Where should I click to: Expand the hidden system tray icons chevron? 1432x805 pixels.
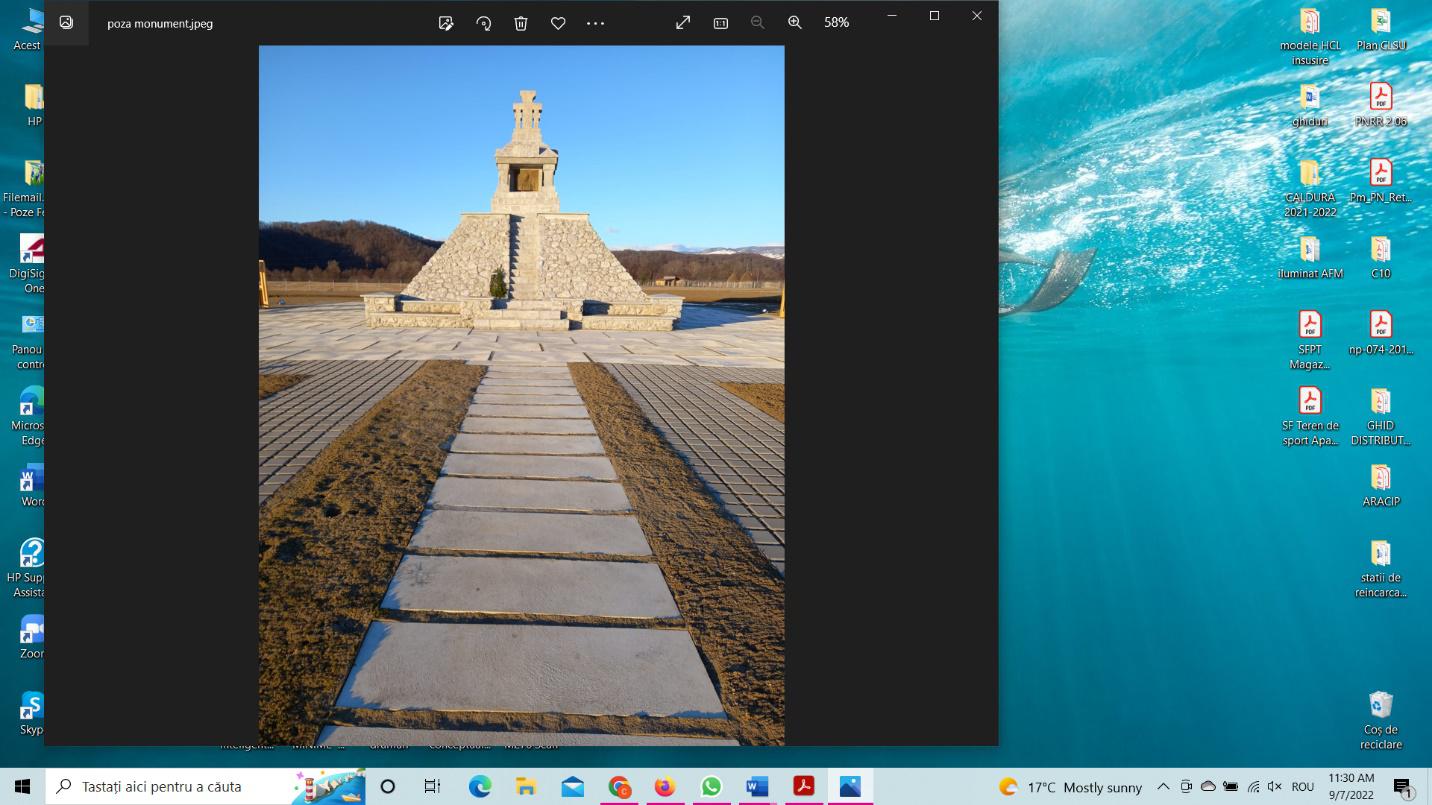click(x=1163, y=787)
